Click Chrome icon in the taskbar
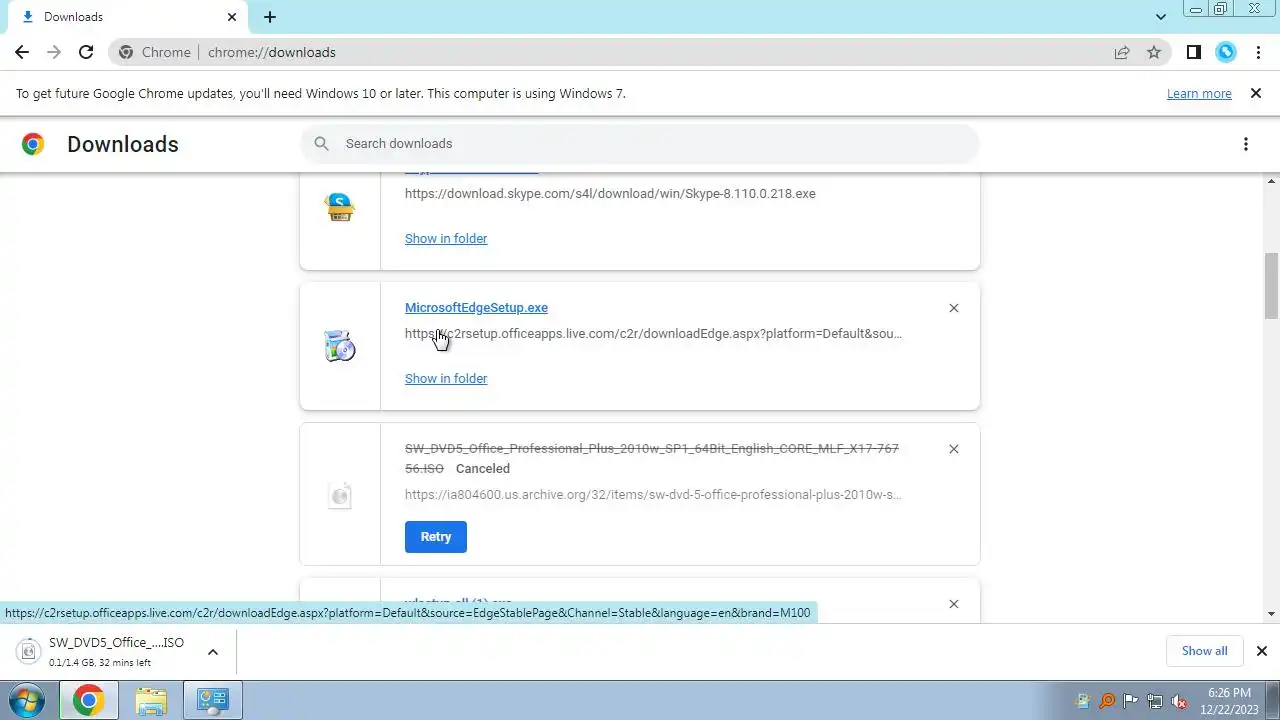 [88, 700]
